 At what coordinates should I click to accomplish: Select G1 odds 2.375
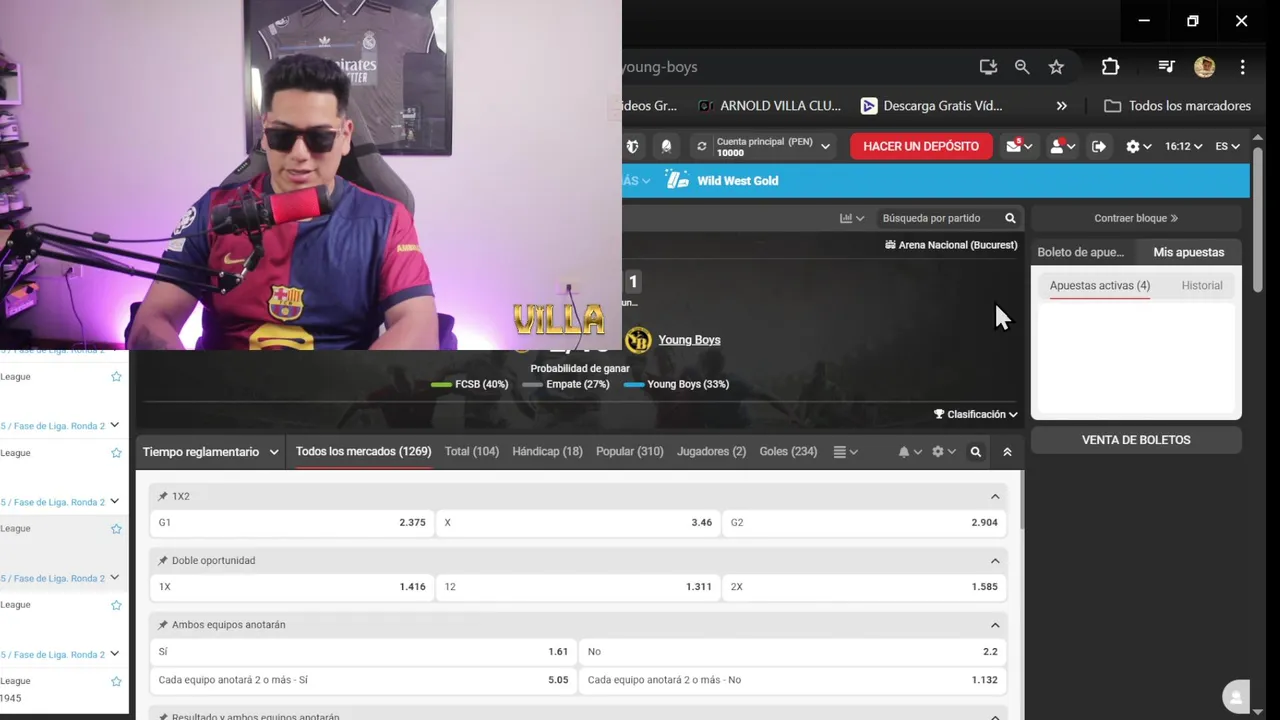coord(292,523)
